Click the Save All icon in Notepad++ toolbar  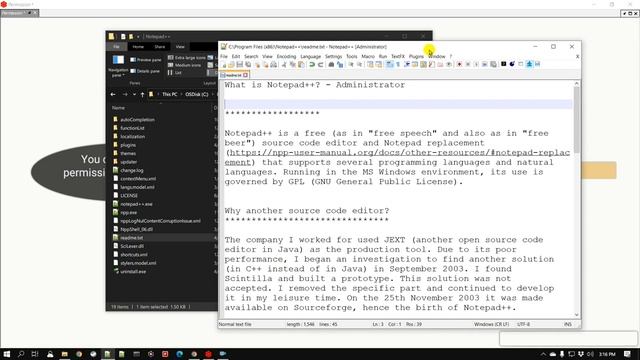[x=249, y=64]
